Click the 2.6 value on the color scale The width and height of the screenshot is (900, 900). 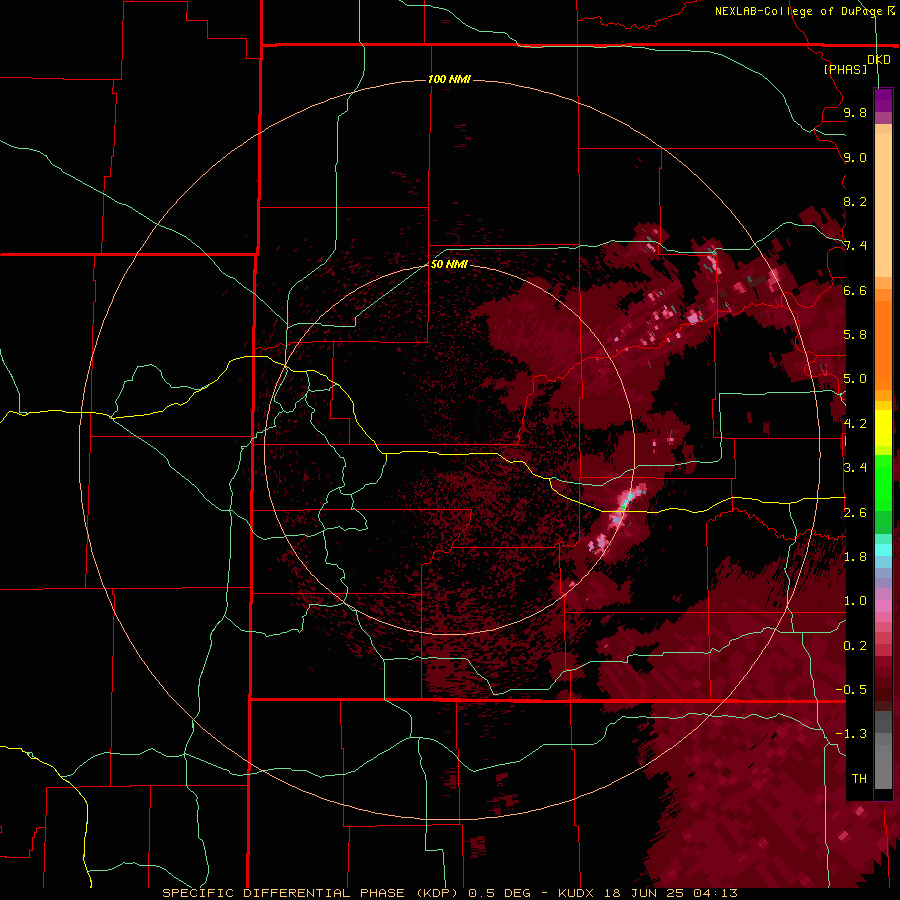[x=855, y=513]
